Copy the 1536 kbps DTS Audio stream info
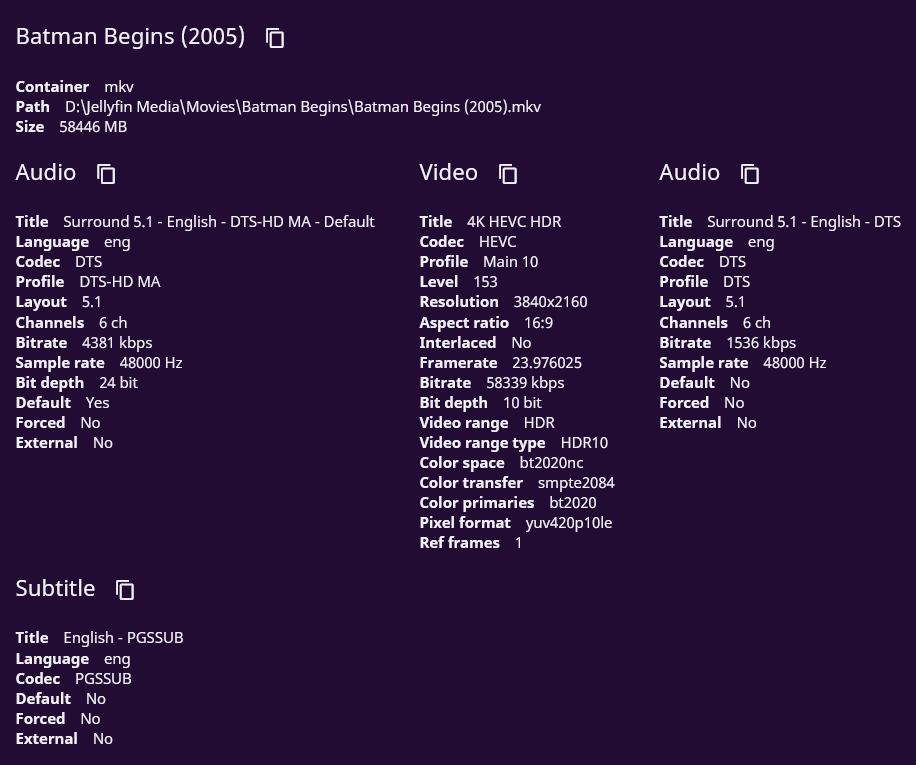Viewport: 916px width, 765px height. point(750,174)
